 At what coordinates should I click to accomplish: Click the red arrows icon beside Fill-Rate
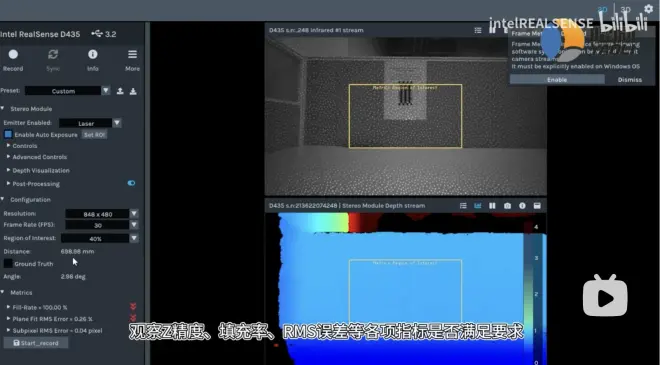pos(133,306)
